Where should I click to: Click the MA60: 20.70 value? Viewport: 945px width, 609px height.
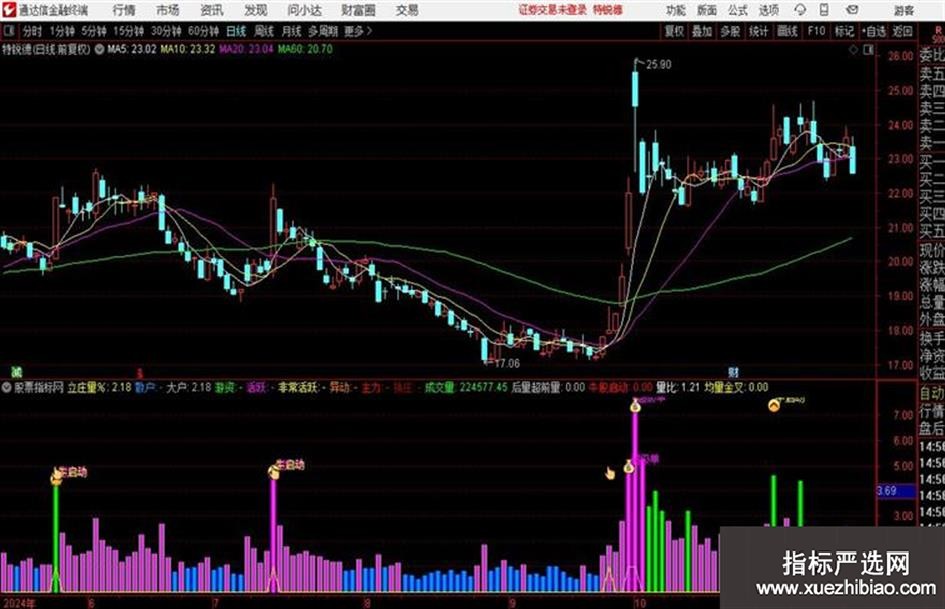305,49
